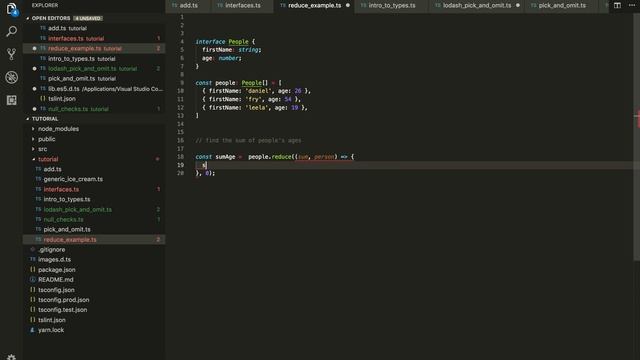Click line number 16 in the gutter
The image size is (640, 360).
pyautogui.click(x=180, y=140)
